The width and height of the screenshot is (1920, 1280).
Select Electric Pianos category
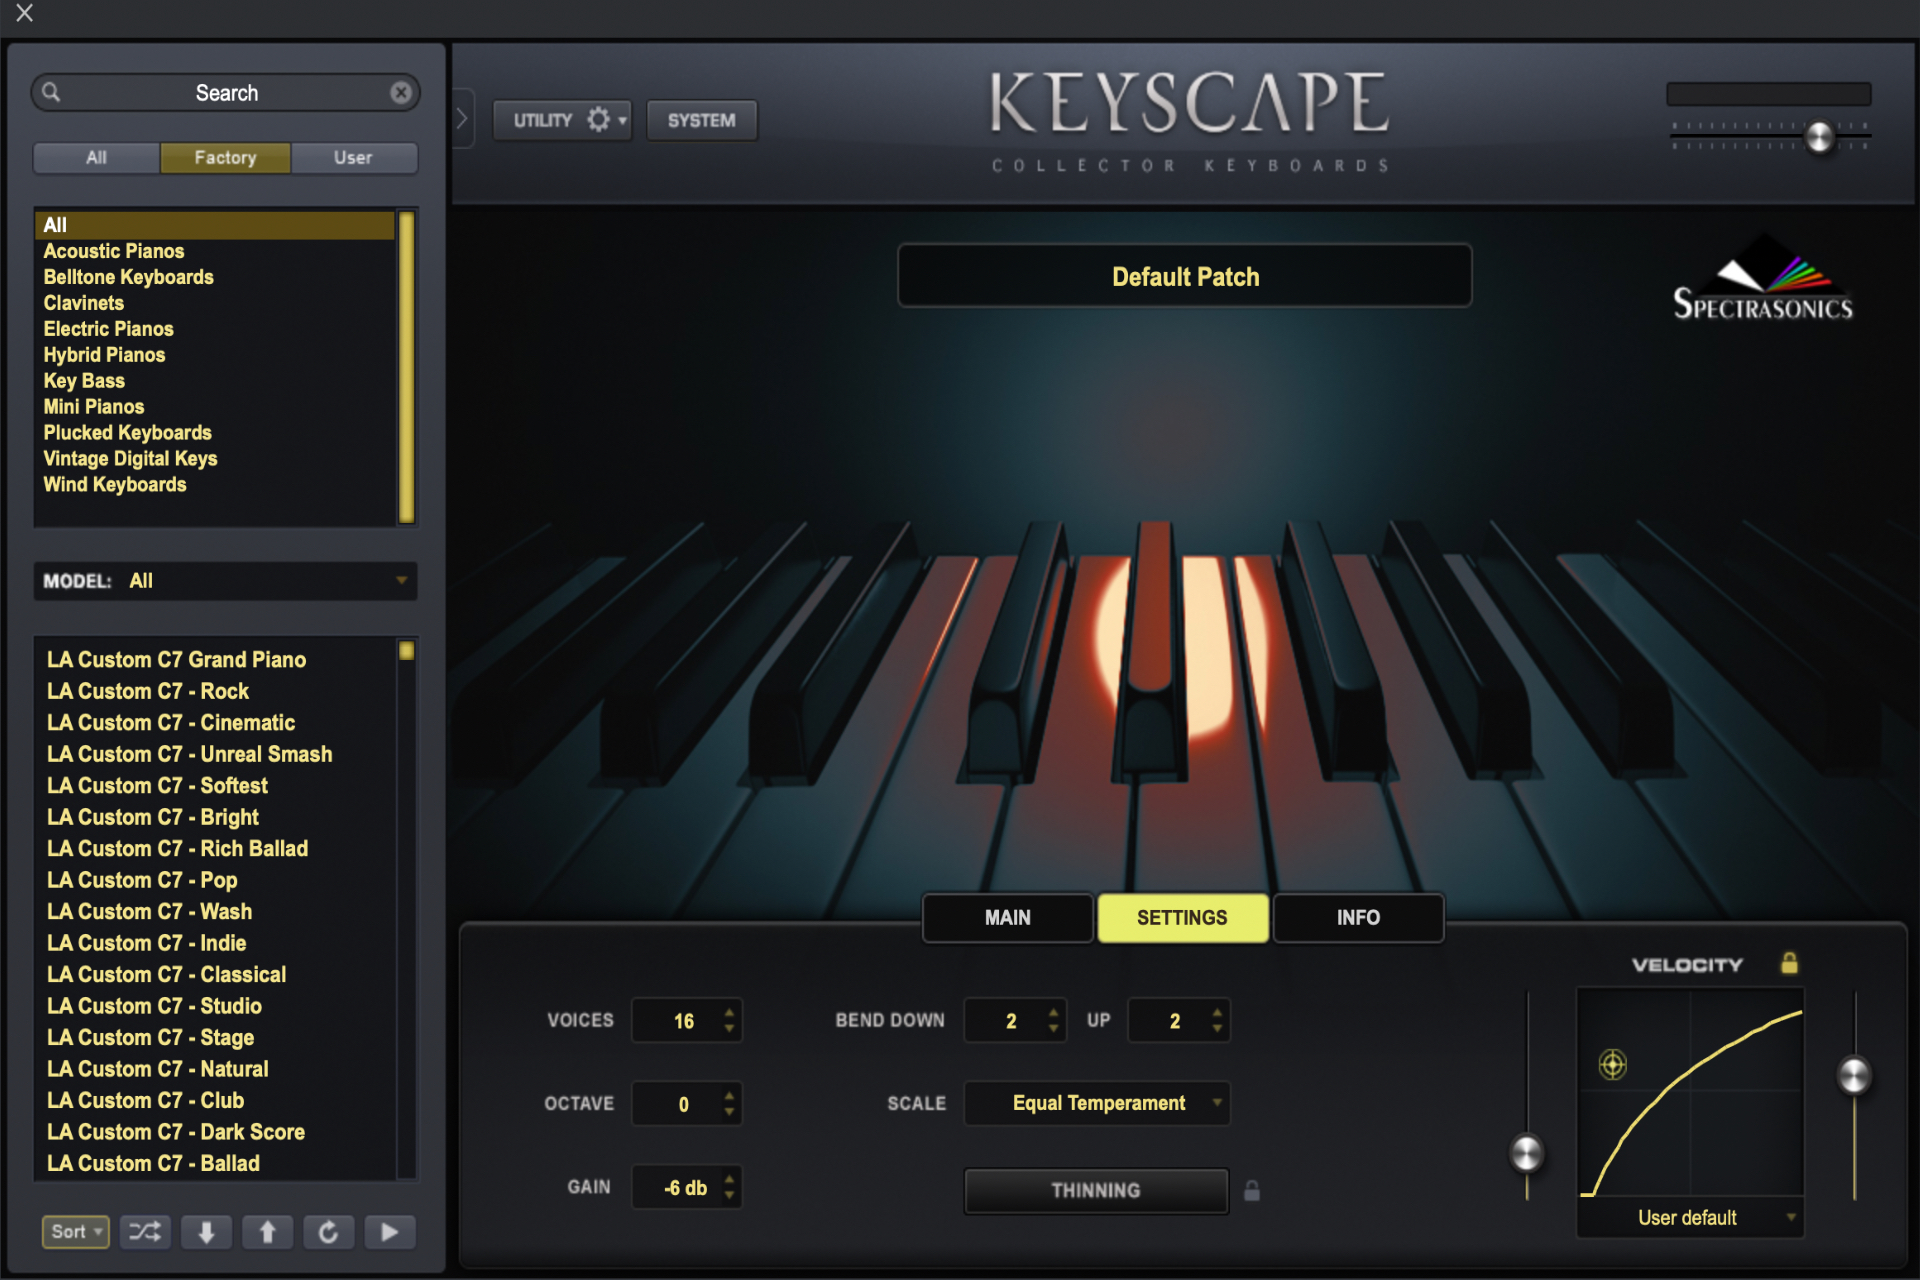coord(108,329)
